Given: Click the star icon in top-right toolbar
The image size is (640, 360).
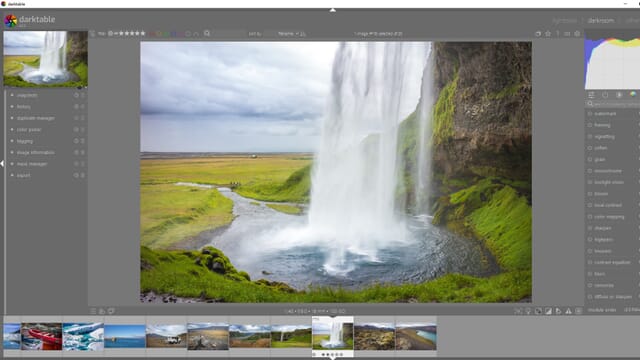Looking at the screenshot, I should coord(548,34).
